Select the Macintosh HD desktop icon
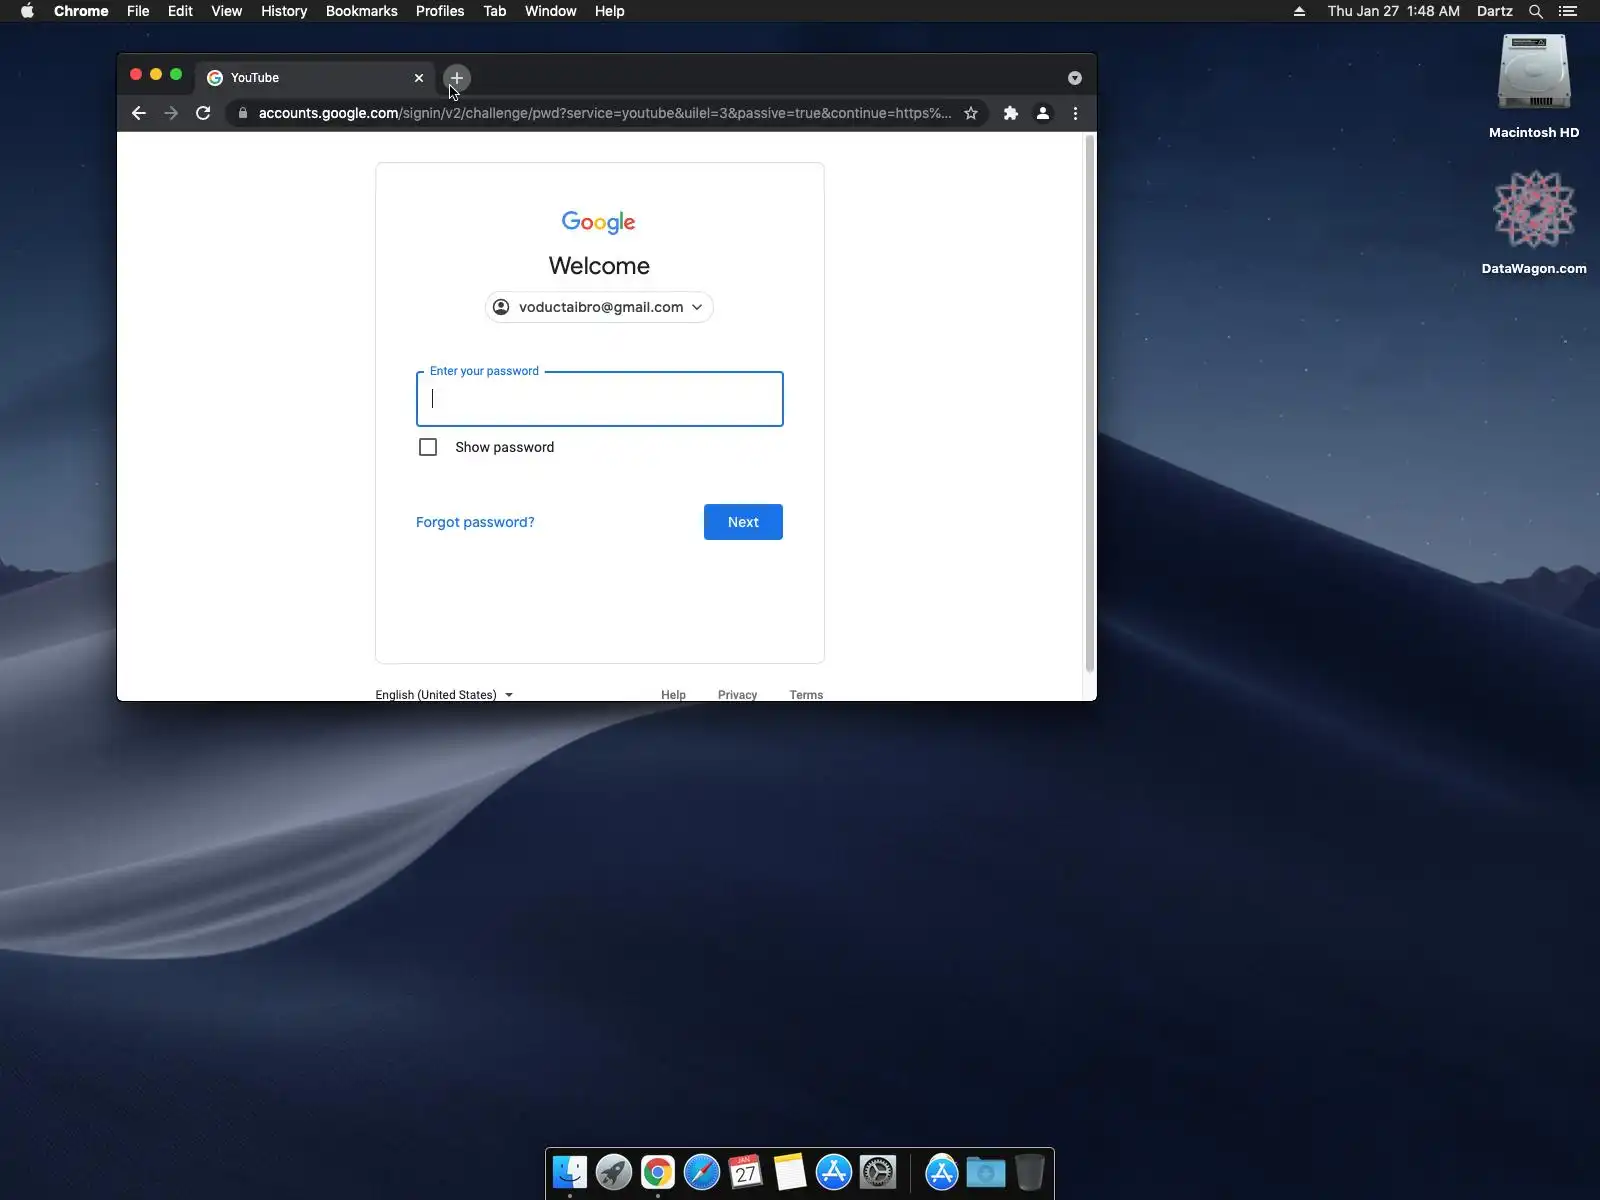 click(1534, 86)
